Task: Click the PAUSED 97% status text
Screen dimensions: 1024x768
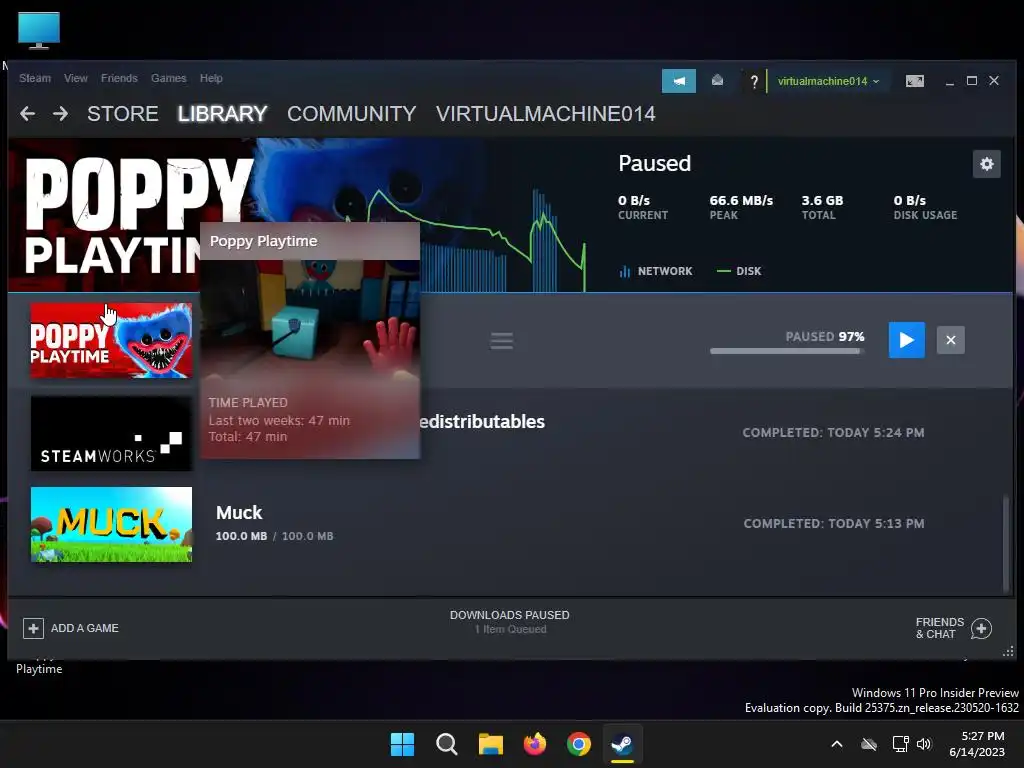Action: pos(825,336)
